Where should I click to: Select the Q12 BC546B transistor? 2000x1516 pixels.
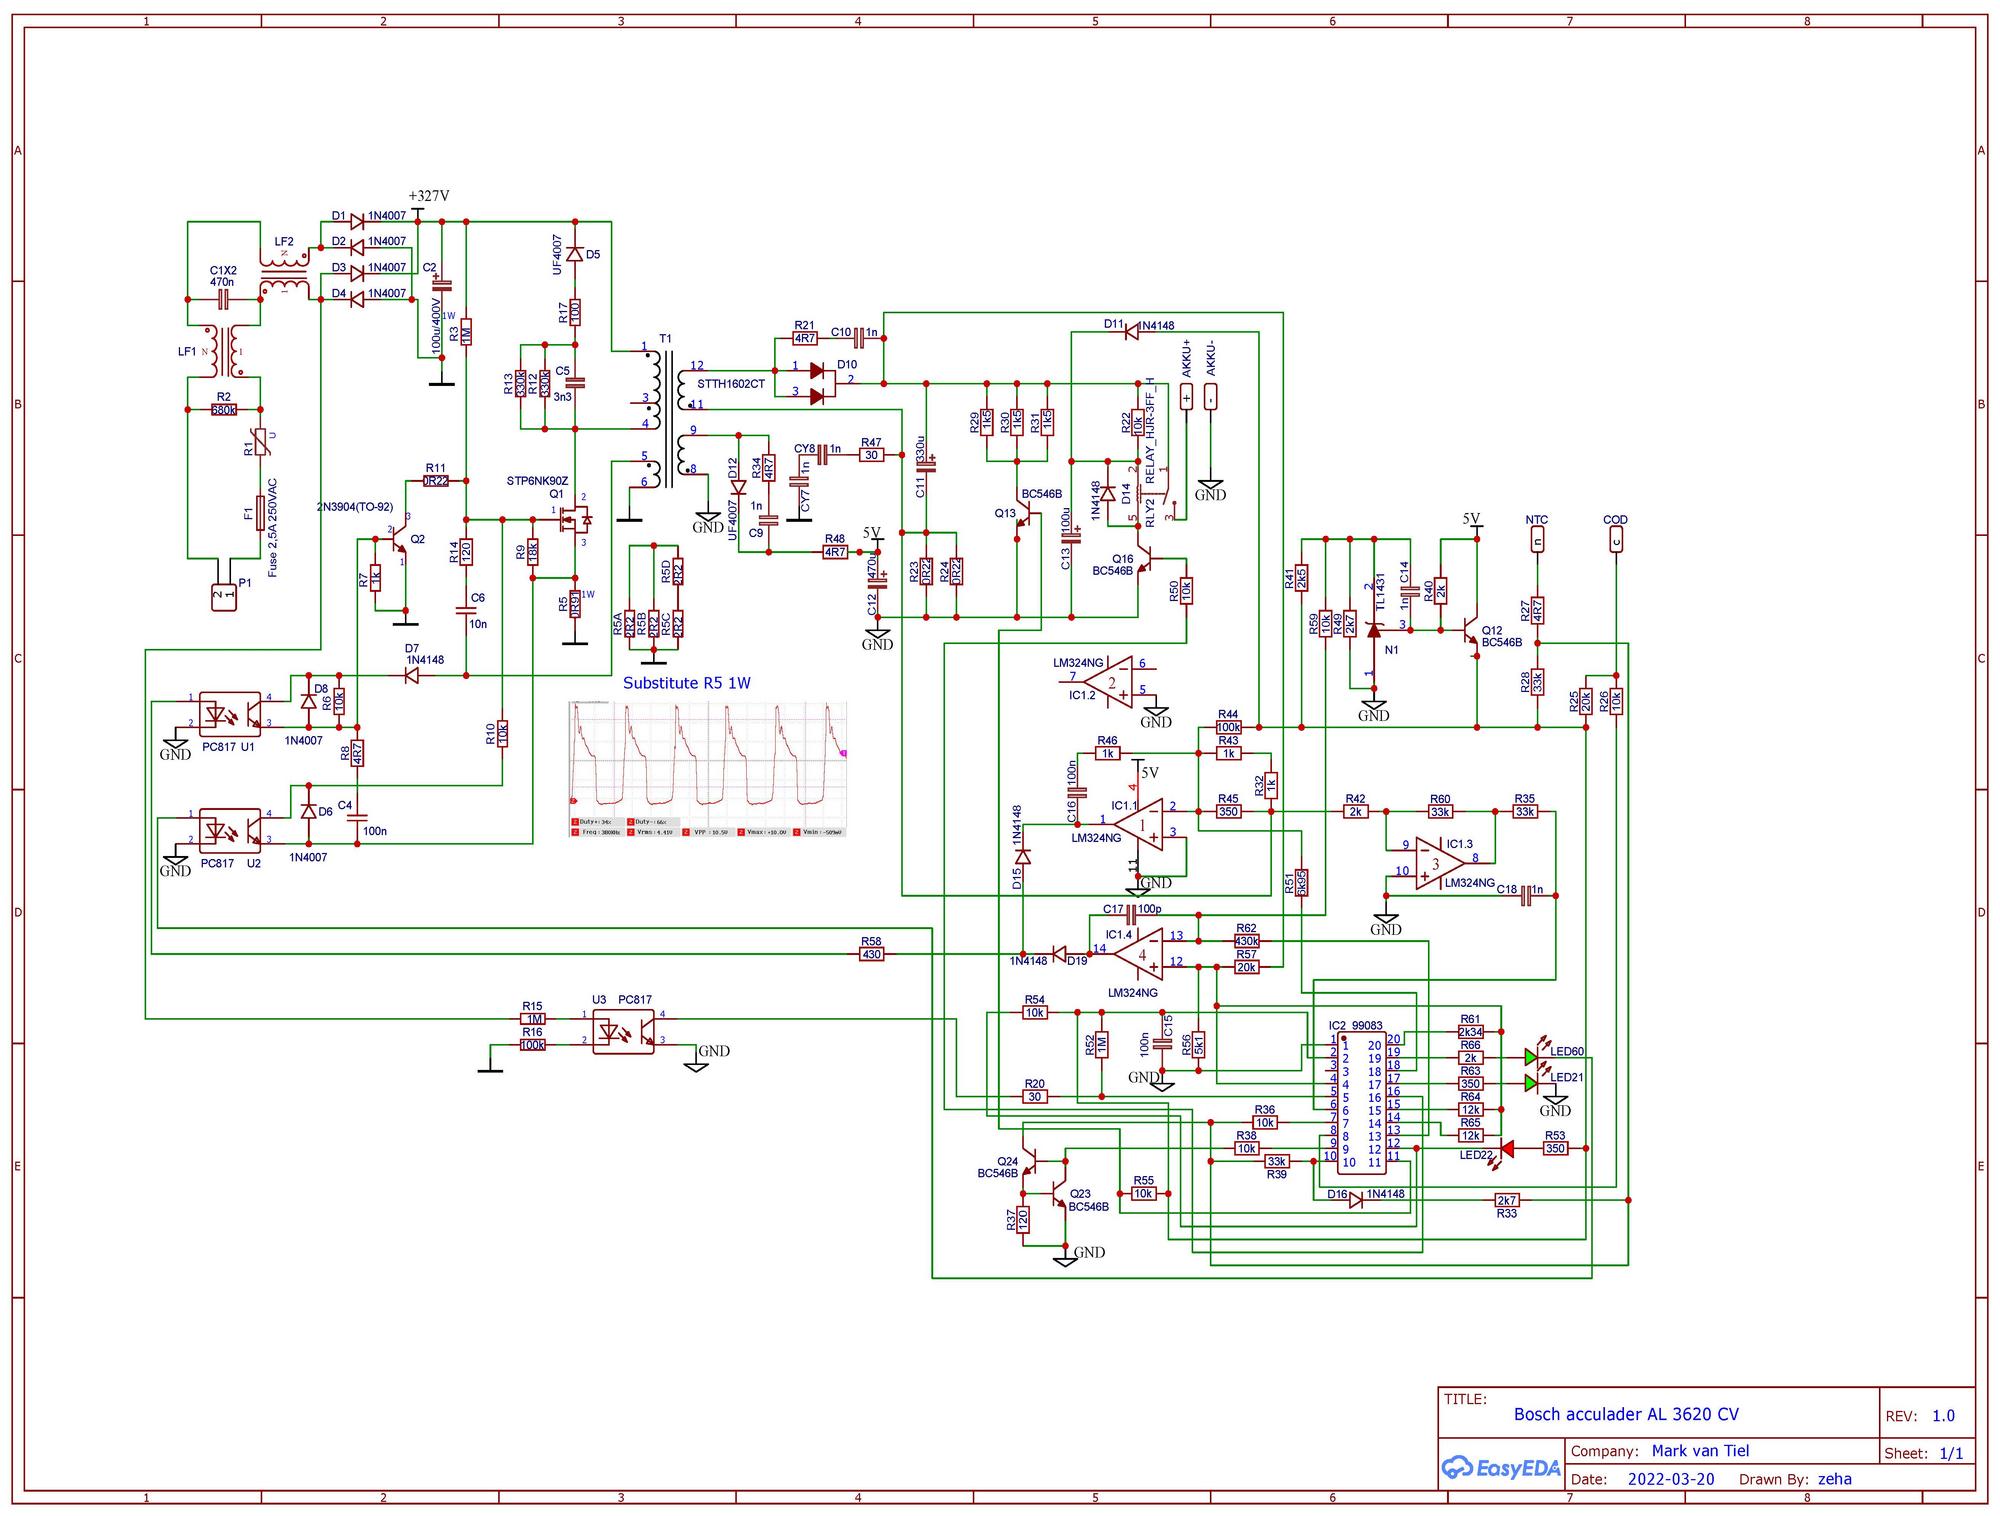coord(1468,629)
